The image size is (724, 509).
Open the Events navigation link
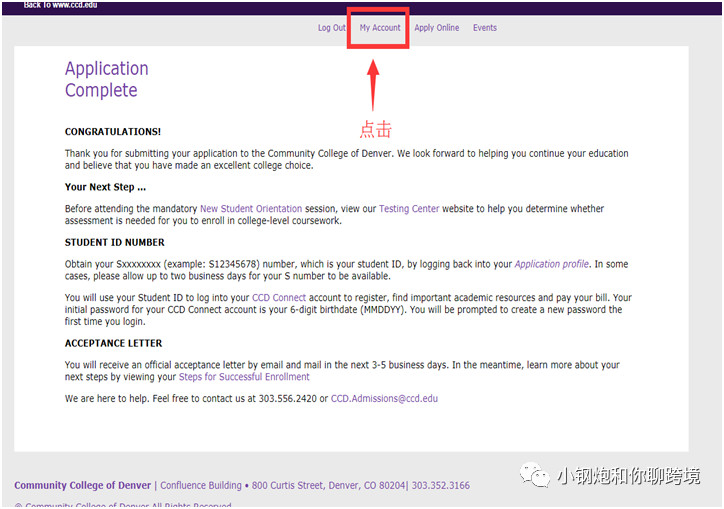(485, 28)
